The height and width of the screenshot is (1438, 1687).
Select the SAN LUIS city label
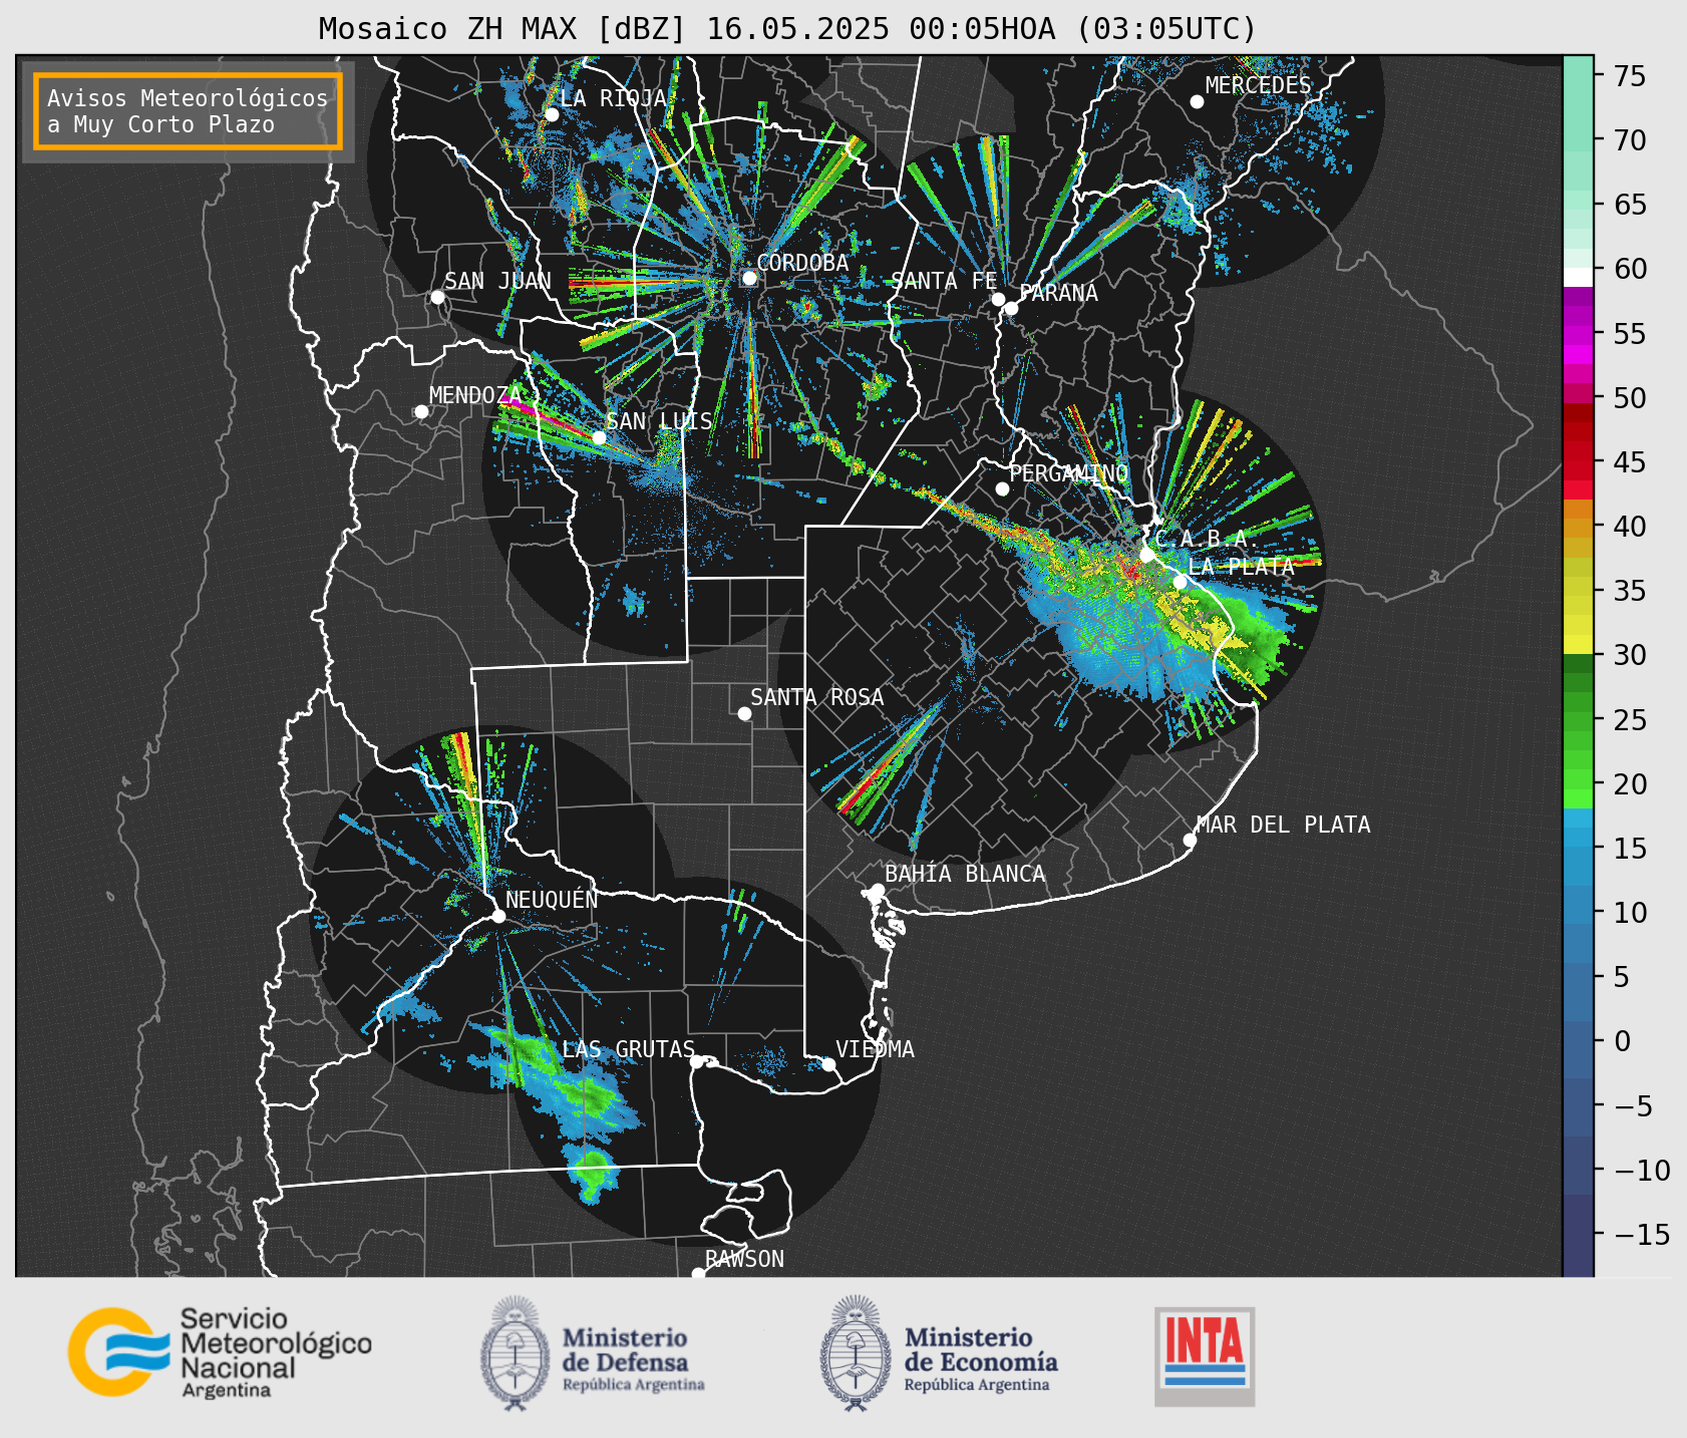pos(659,421)
